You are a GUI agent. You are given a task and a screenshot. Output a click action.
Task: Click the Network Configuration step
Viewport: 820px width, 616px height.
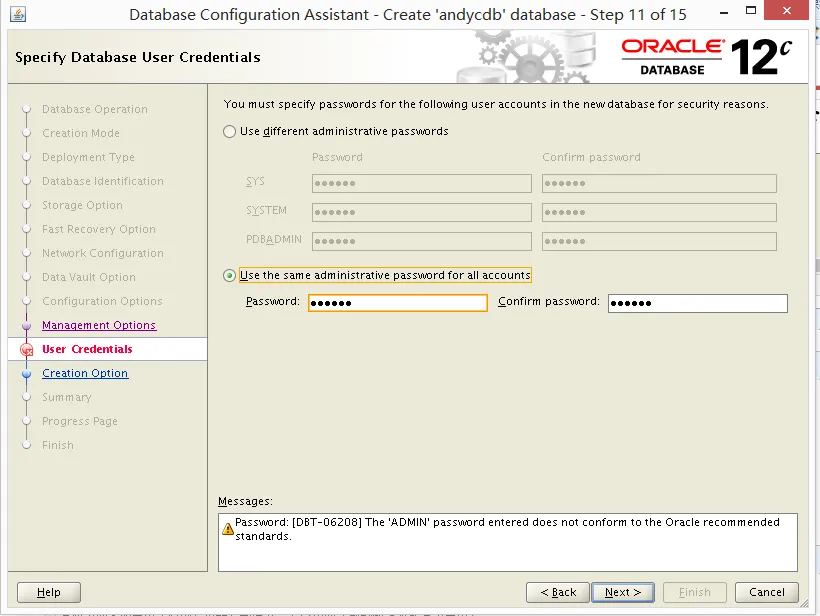tap(102, 254)
